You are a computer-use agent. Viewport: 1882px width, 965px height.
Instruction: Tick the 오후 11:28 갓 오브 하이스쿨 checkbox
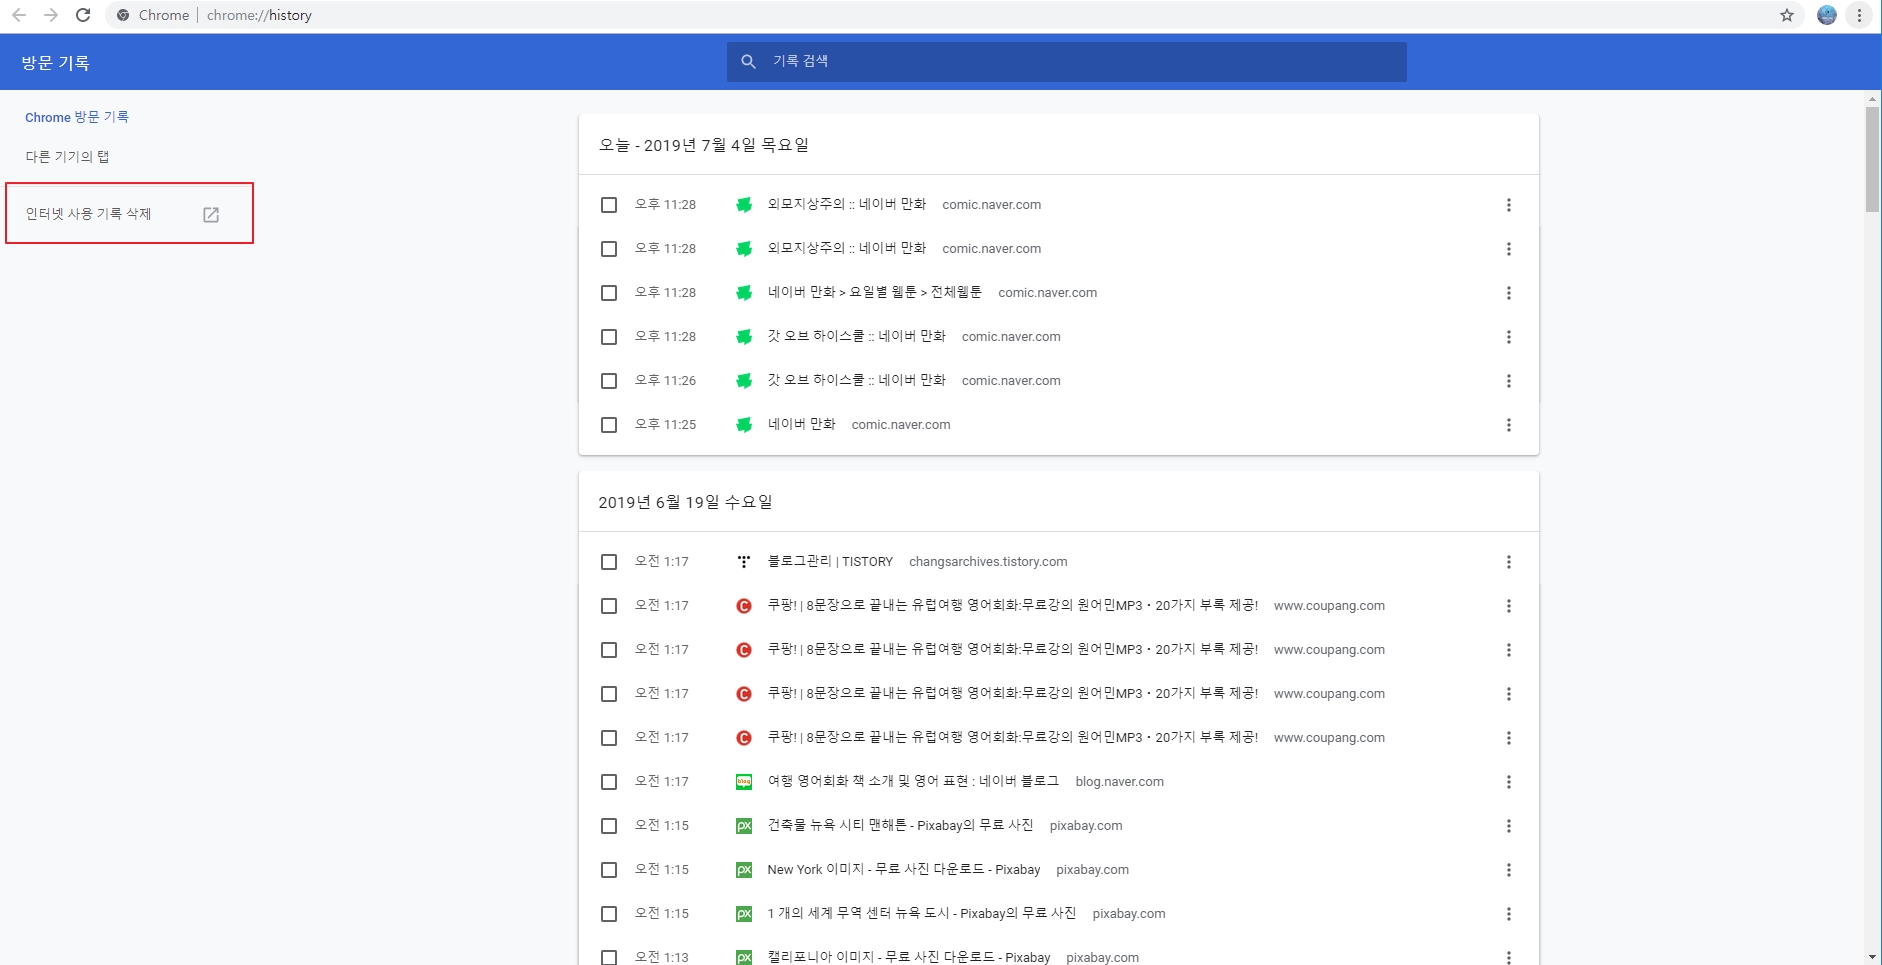click(x=609, y=337)
